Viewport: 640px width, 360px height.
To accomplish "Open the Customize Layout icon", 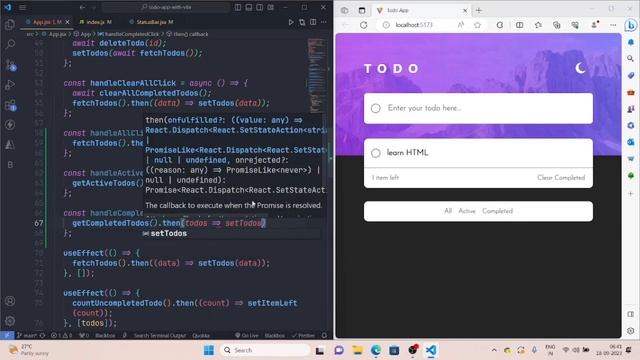I will (271, 7).
